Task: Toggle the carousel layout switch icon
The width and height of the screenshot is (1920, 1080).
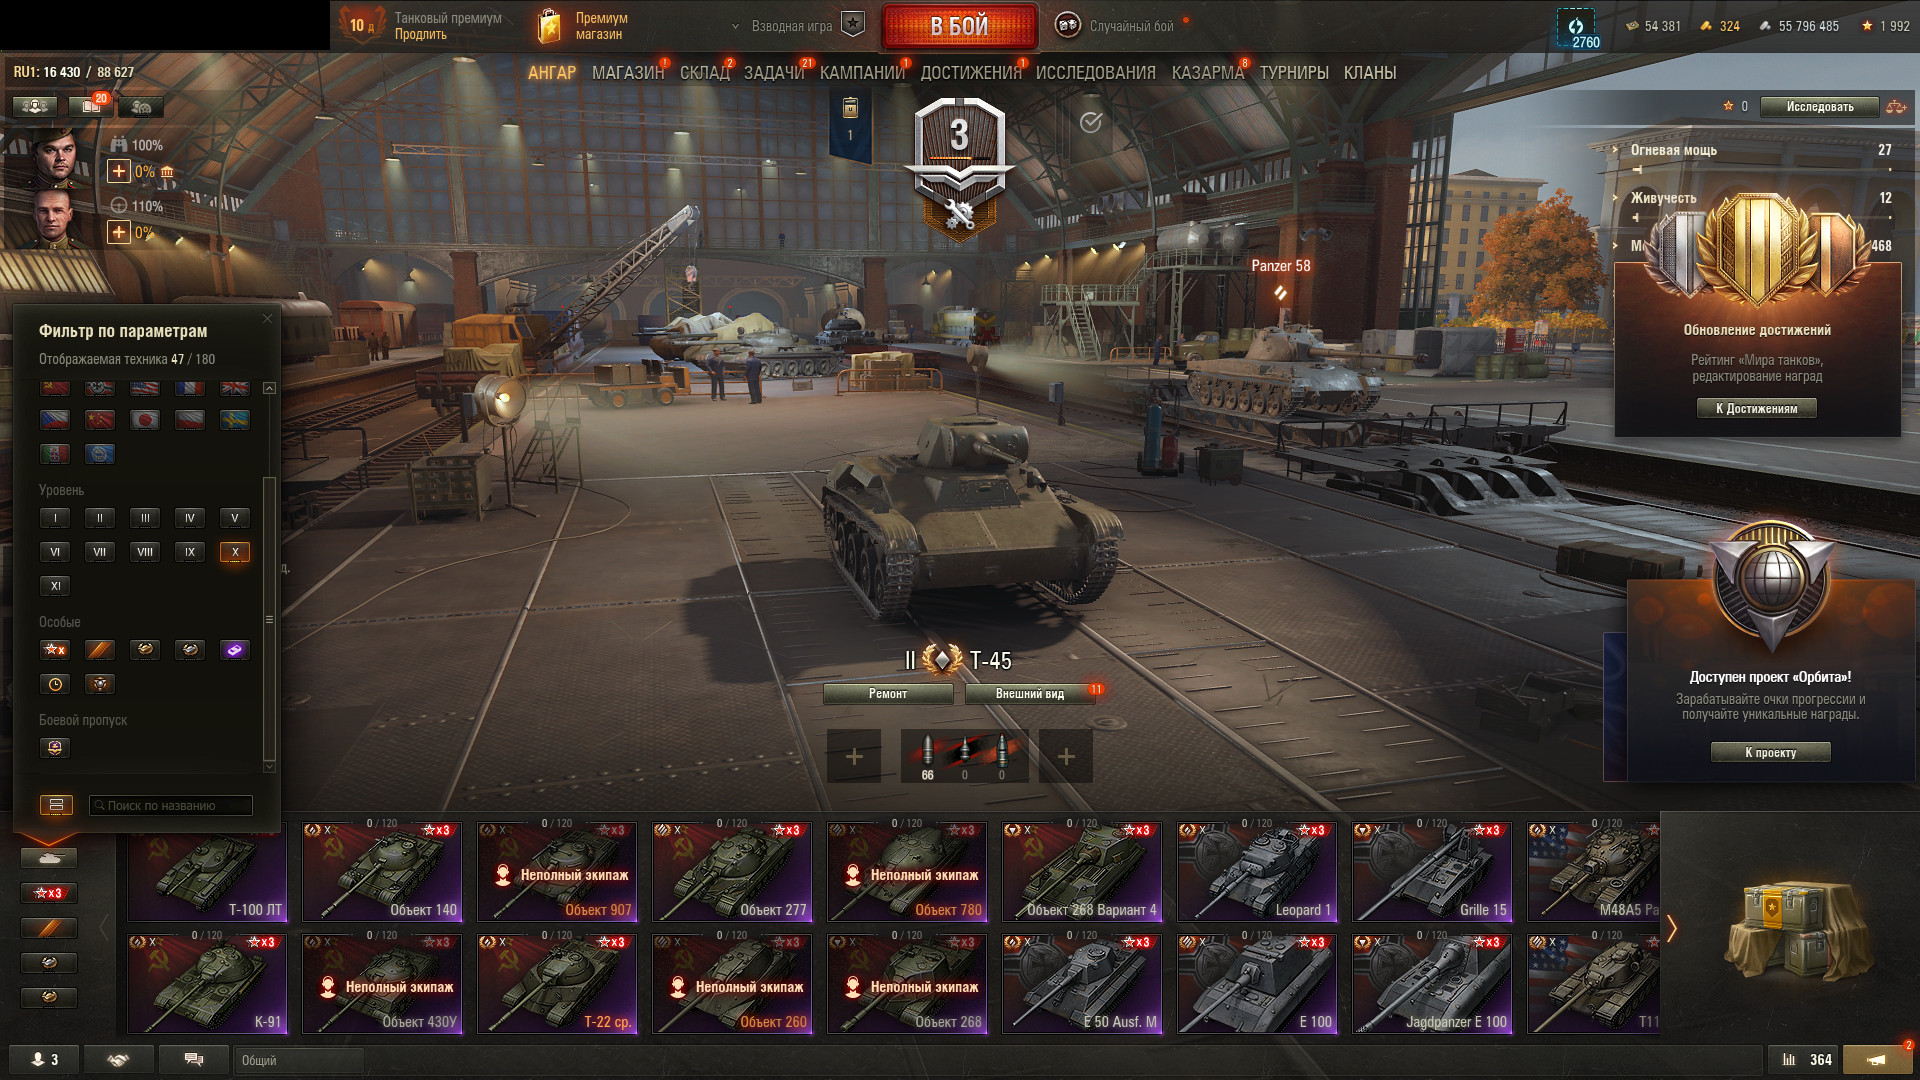Action: [x=56, y=805]
